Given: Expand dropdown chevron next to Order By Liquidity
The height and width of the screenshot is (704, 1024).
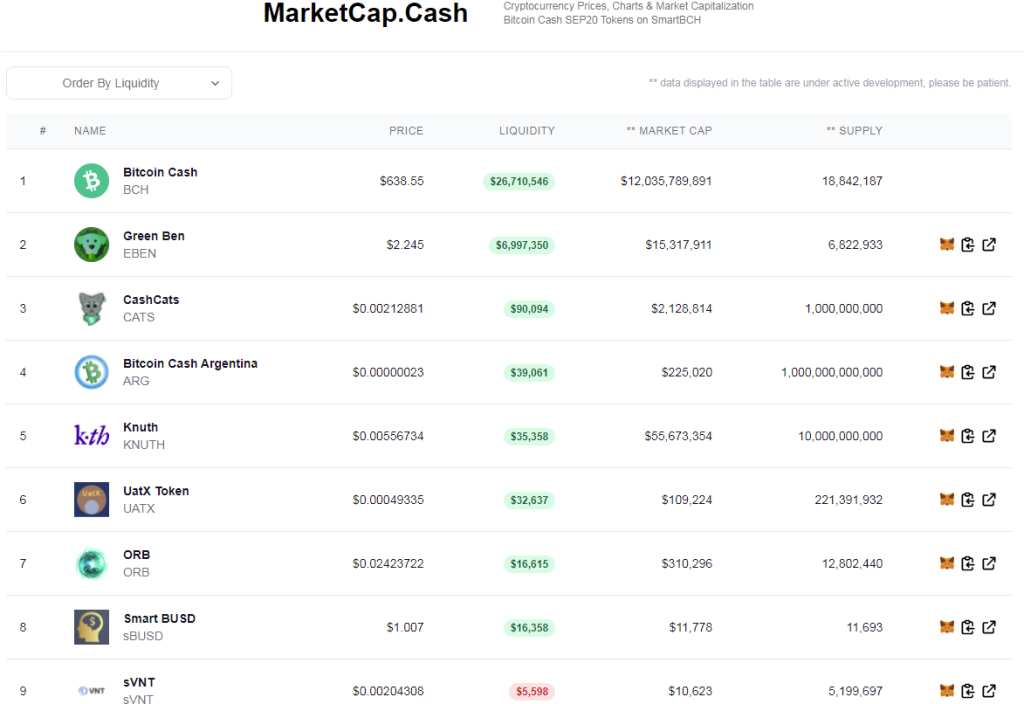Looking at the screenshot, I should click(215, 83).
